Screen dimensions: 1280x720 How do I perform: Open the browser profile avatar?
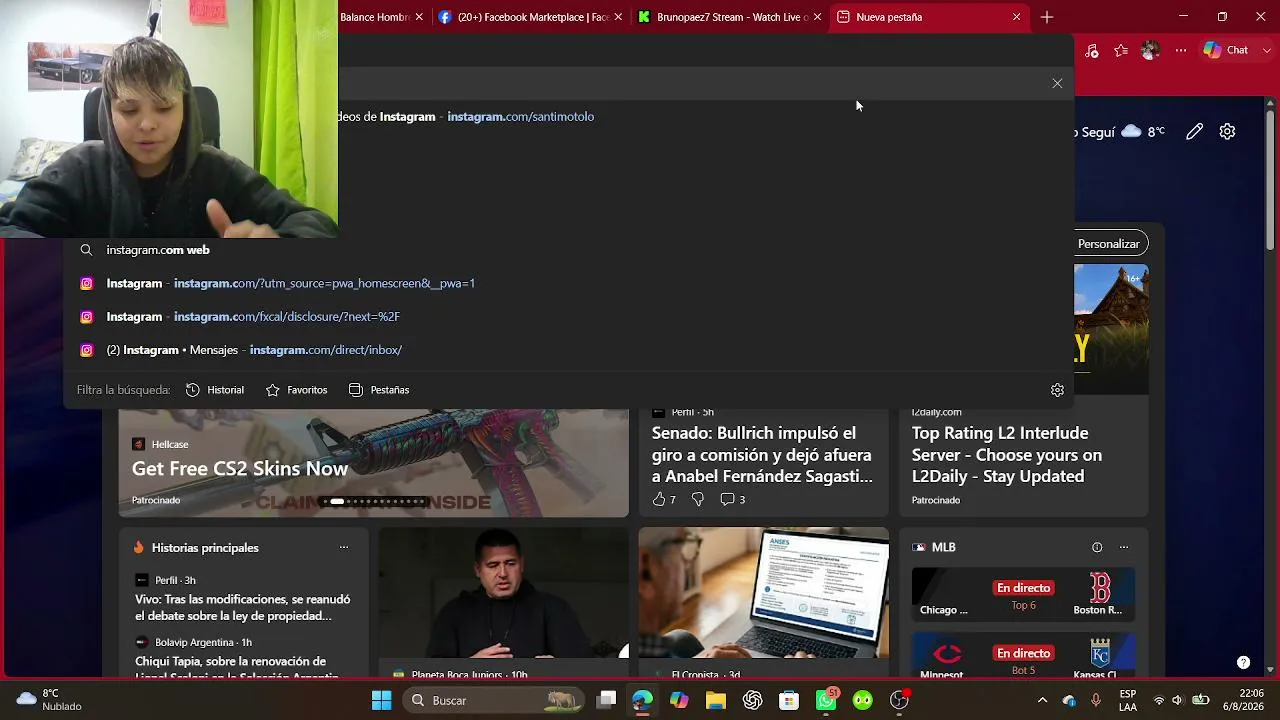1151,50
